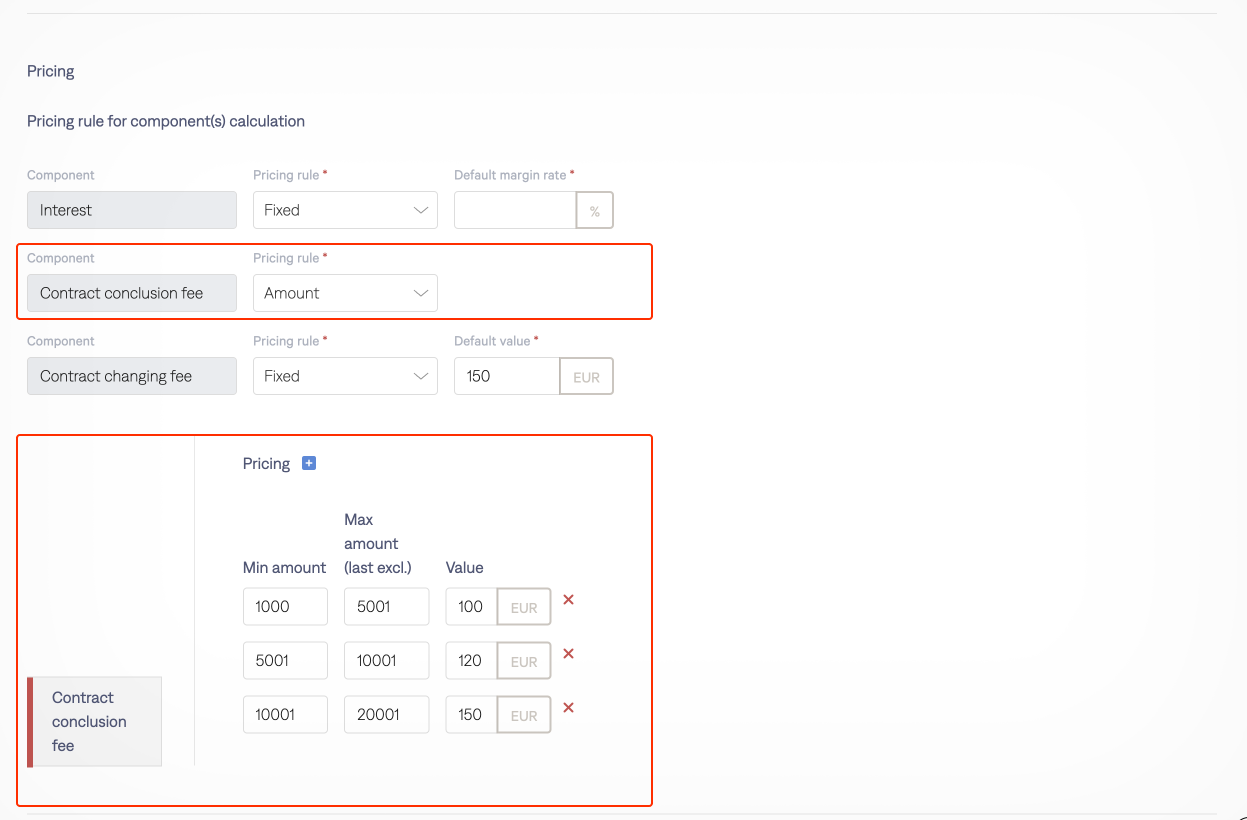Click the Max amount field containing 5001

click(x=386, y=606)
